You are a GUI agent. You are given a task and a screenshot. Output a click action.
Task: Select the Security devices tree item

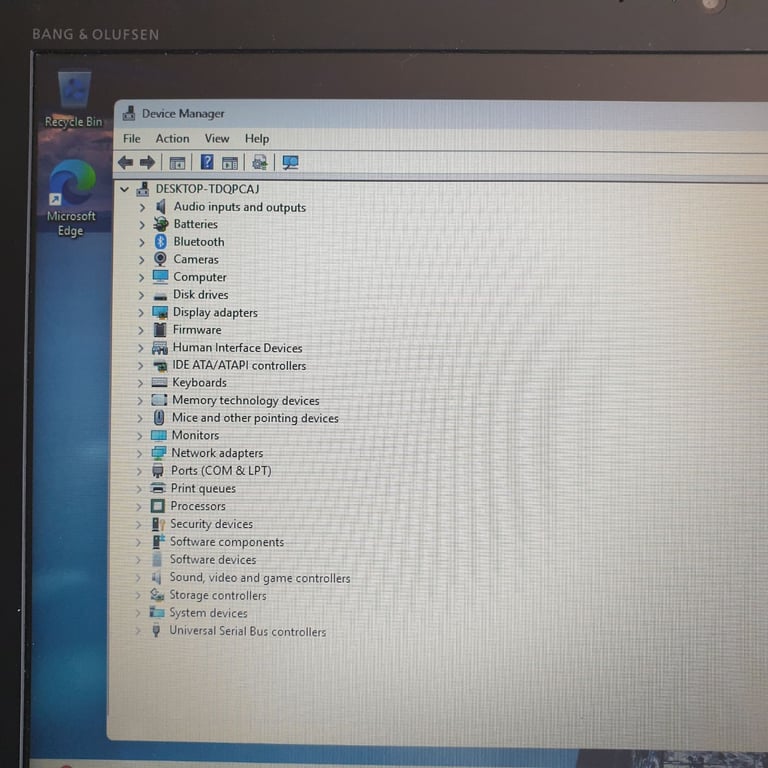point(211,524)
